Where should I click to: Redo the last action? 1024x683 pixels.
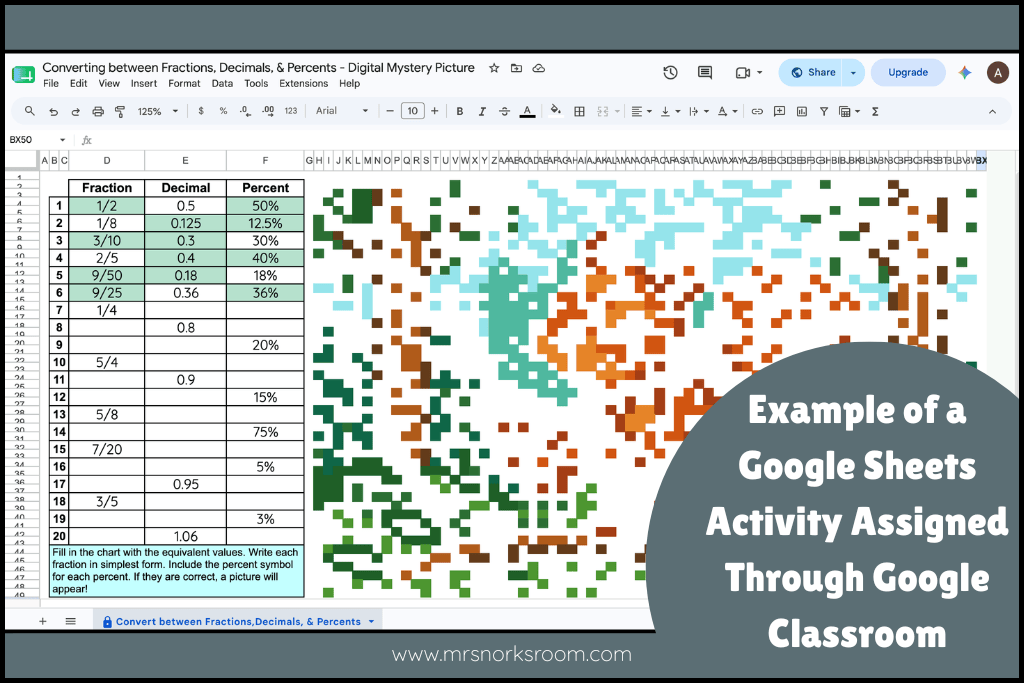[76, 112]
